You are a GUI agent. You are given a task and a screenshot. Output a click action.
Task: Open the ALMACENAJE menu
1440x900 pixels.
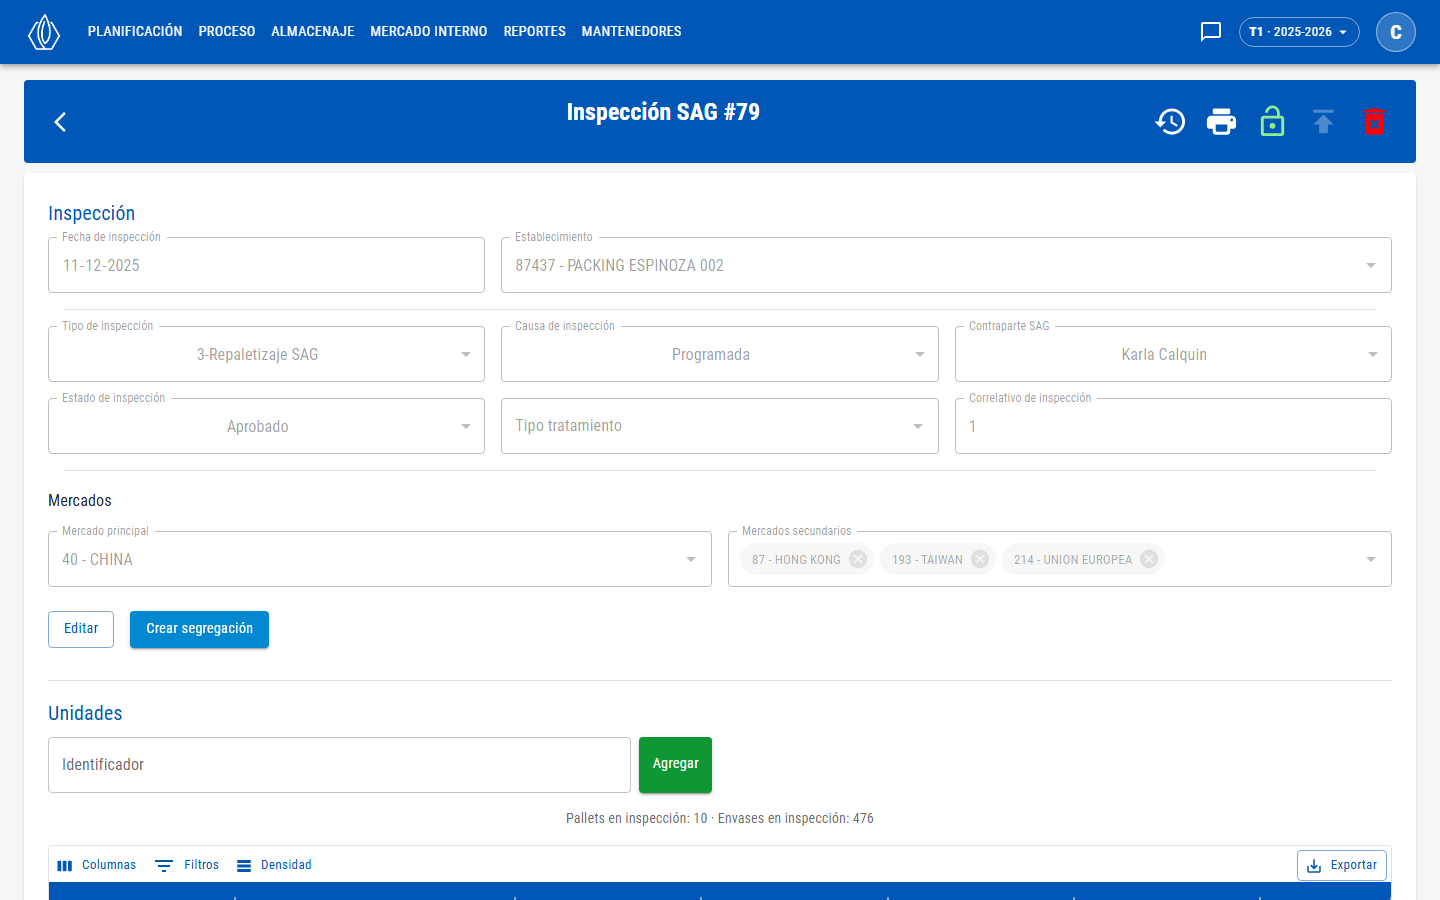pos(313,32)
